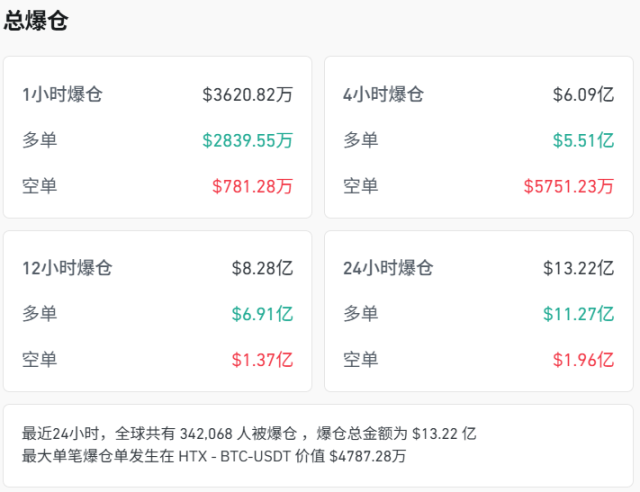This screenshot has width=640, height=492.
Task: Click the 4-hour short value $5751.23万
Action: pyautogui.click(x=569, y=185)
